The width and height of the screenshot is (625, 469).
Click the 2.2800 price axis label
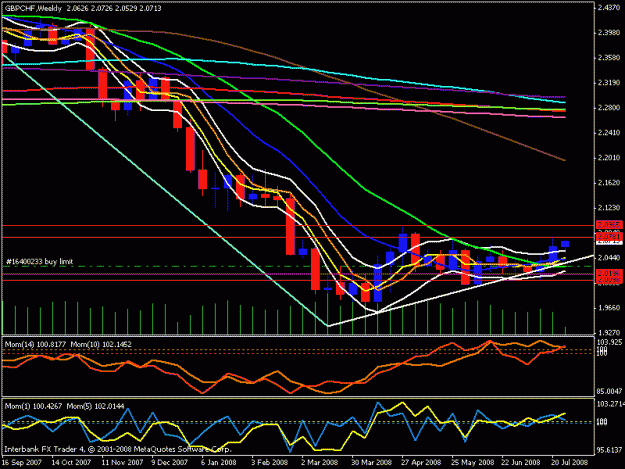click(x=610, y=108)
